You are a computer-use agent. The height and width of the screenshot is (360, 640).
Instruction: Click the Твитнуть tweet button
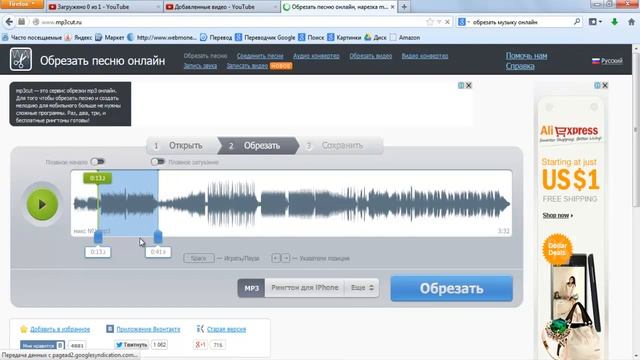coord(131,345)
